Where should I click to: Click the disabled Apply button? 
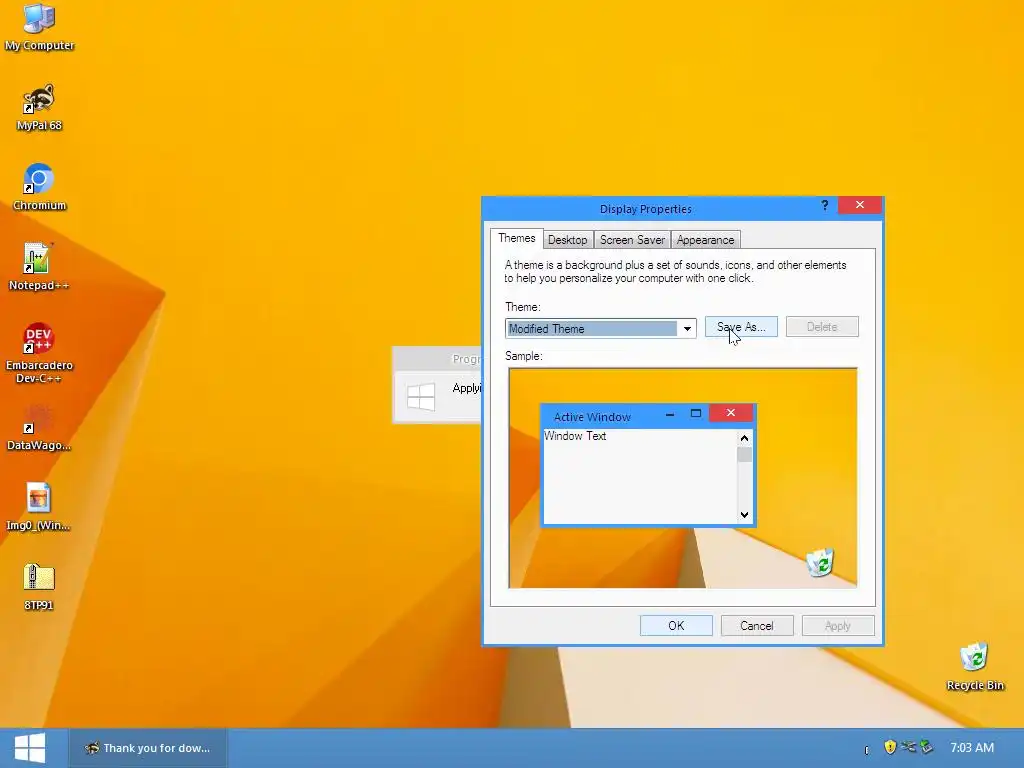[838, 626]
